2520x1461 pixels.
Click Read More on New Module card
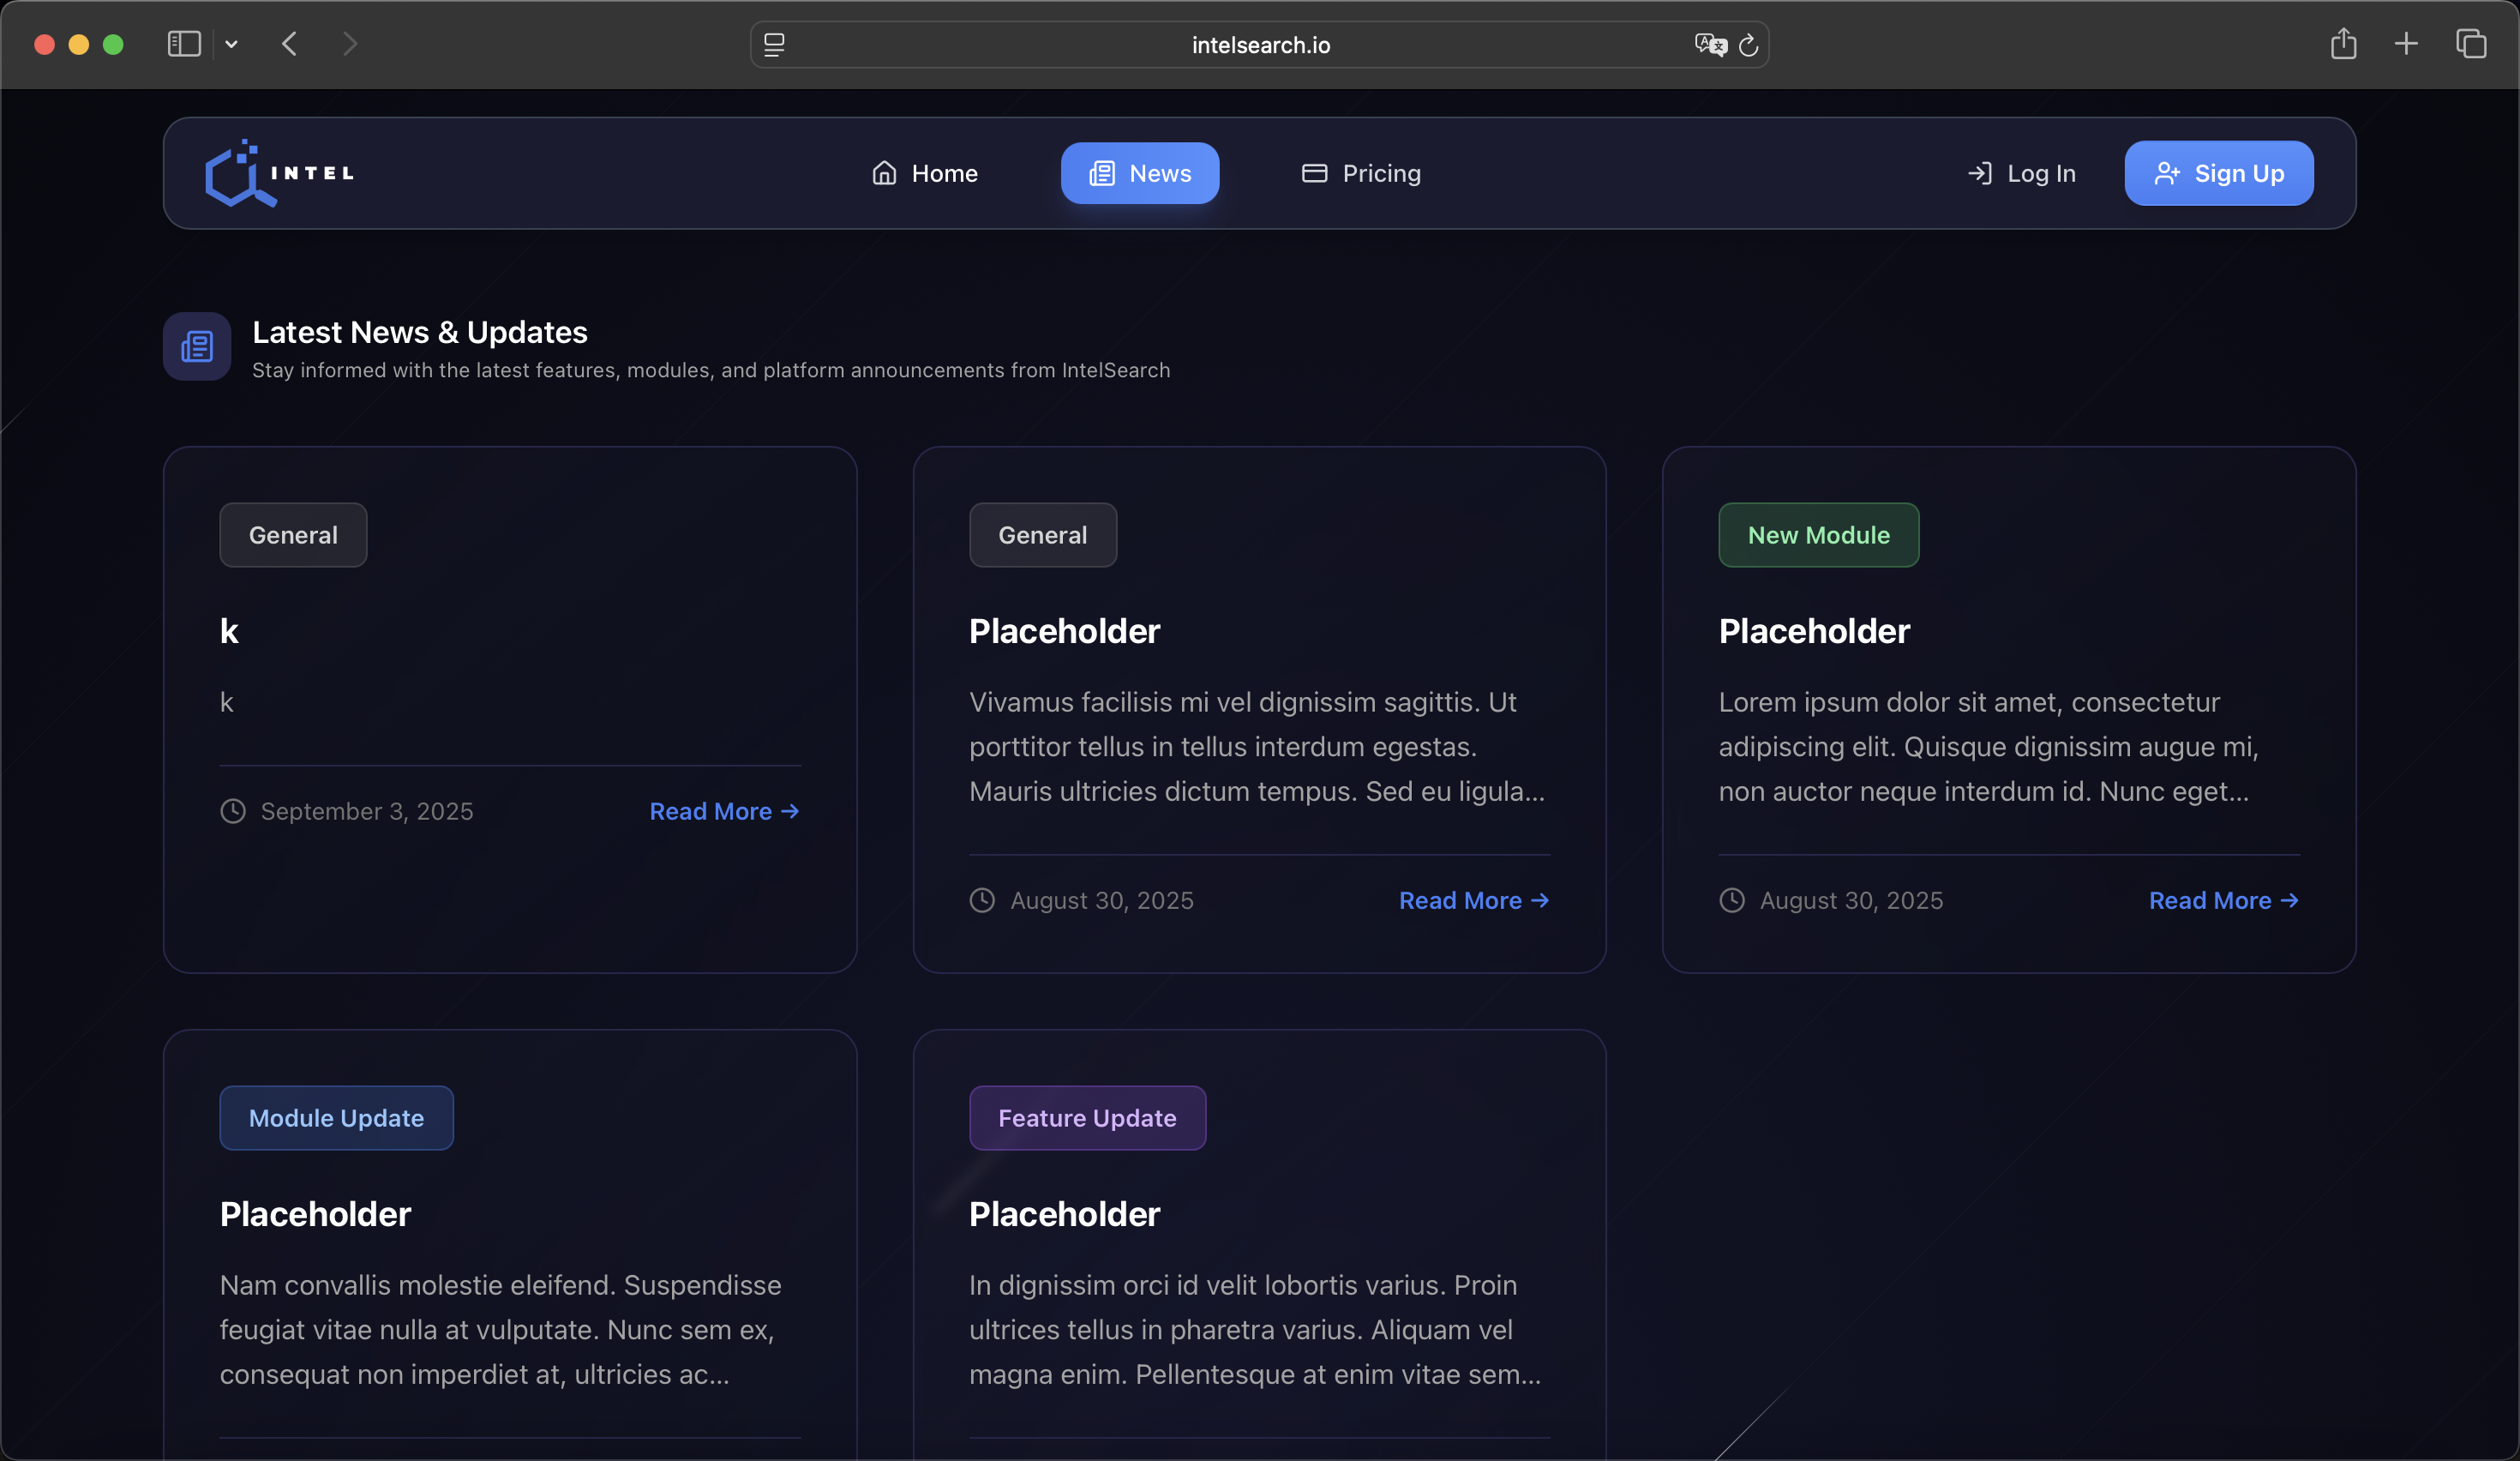2224,900
